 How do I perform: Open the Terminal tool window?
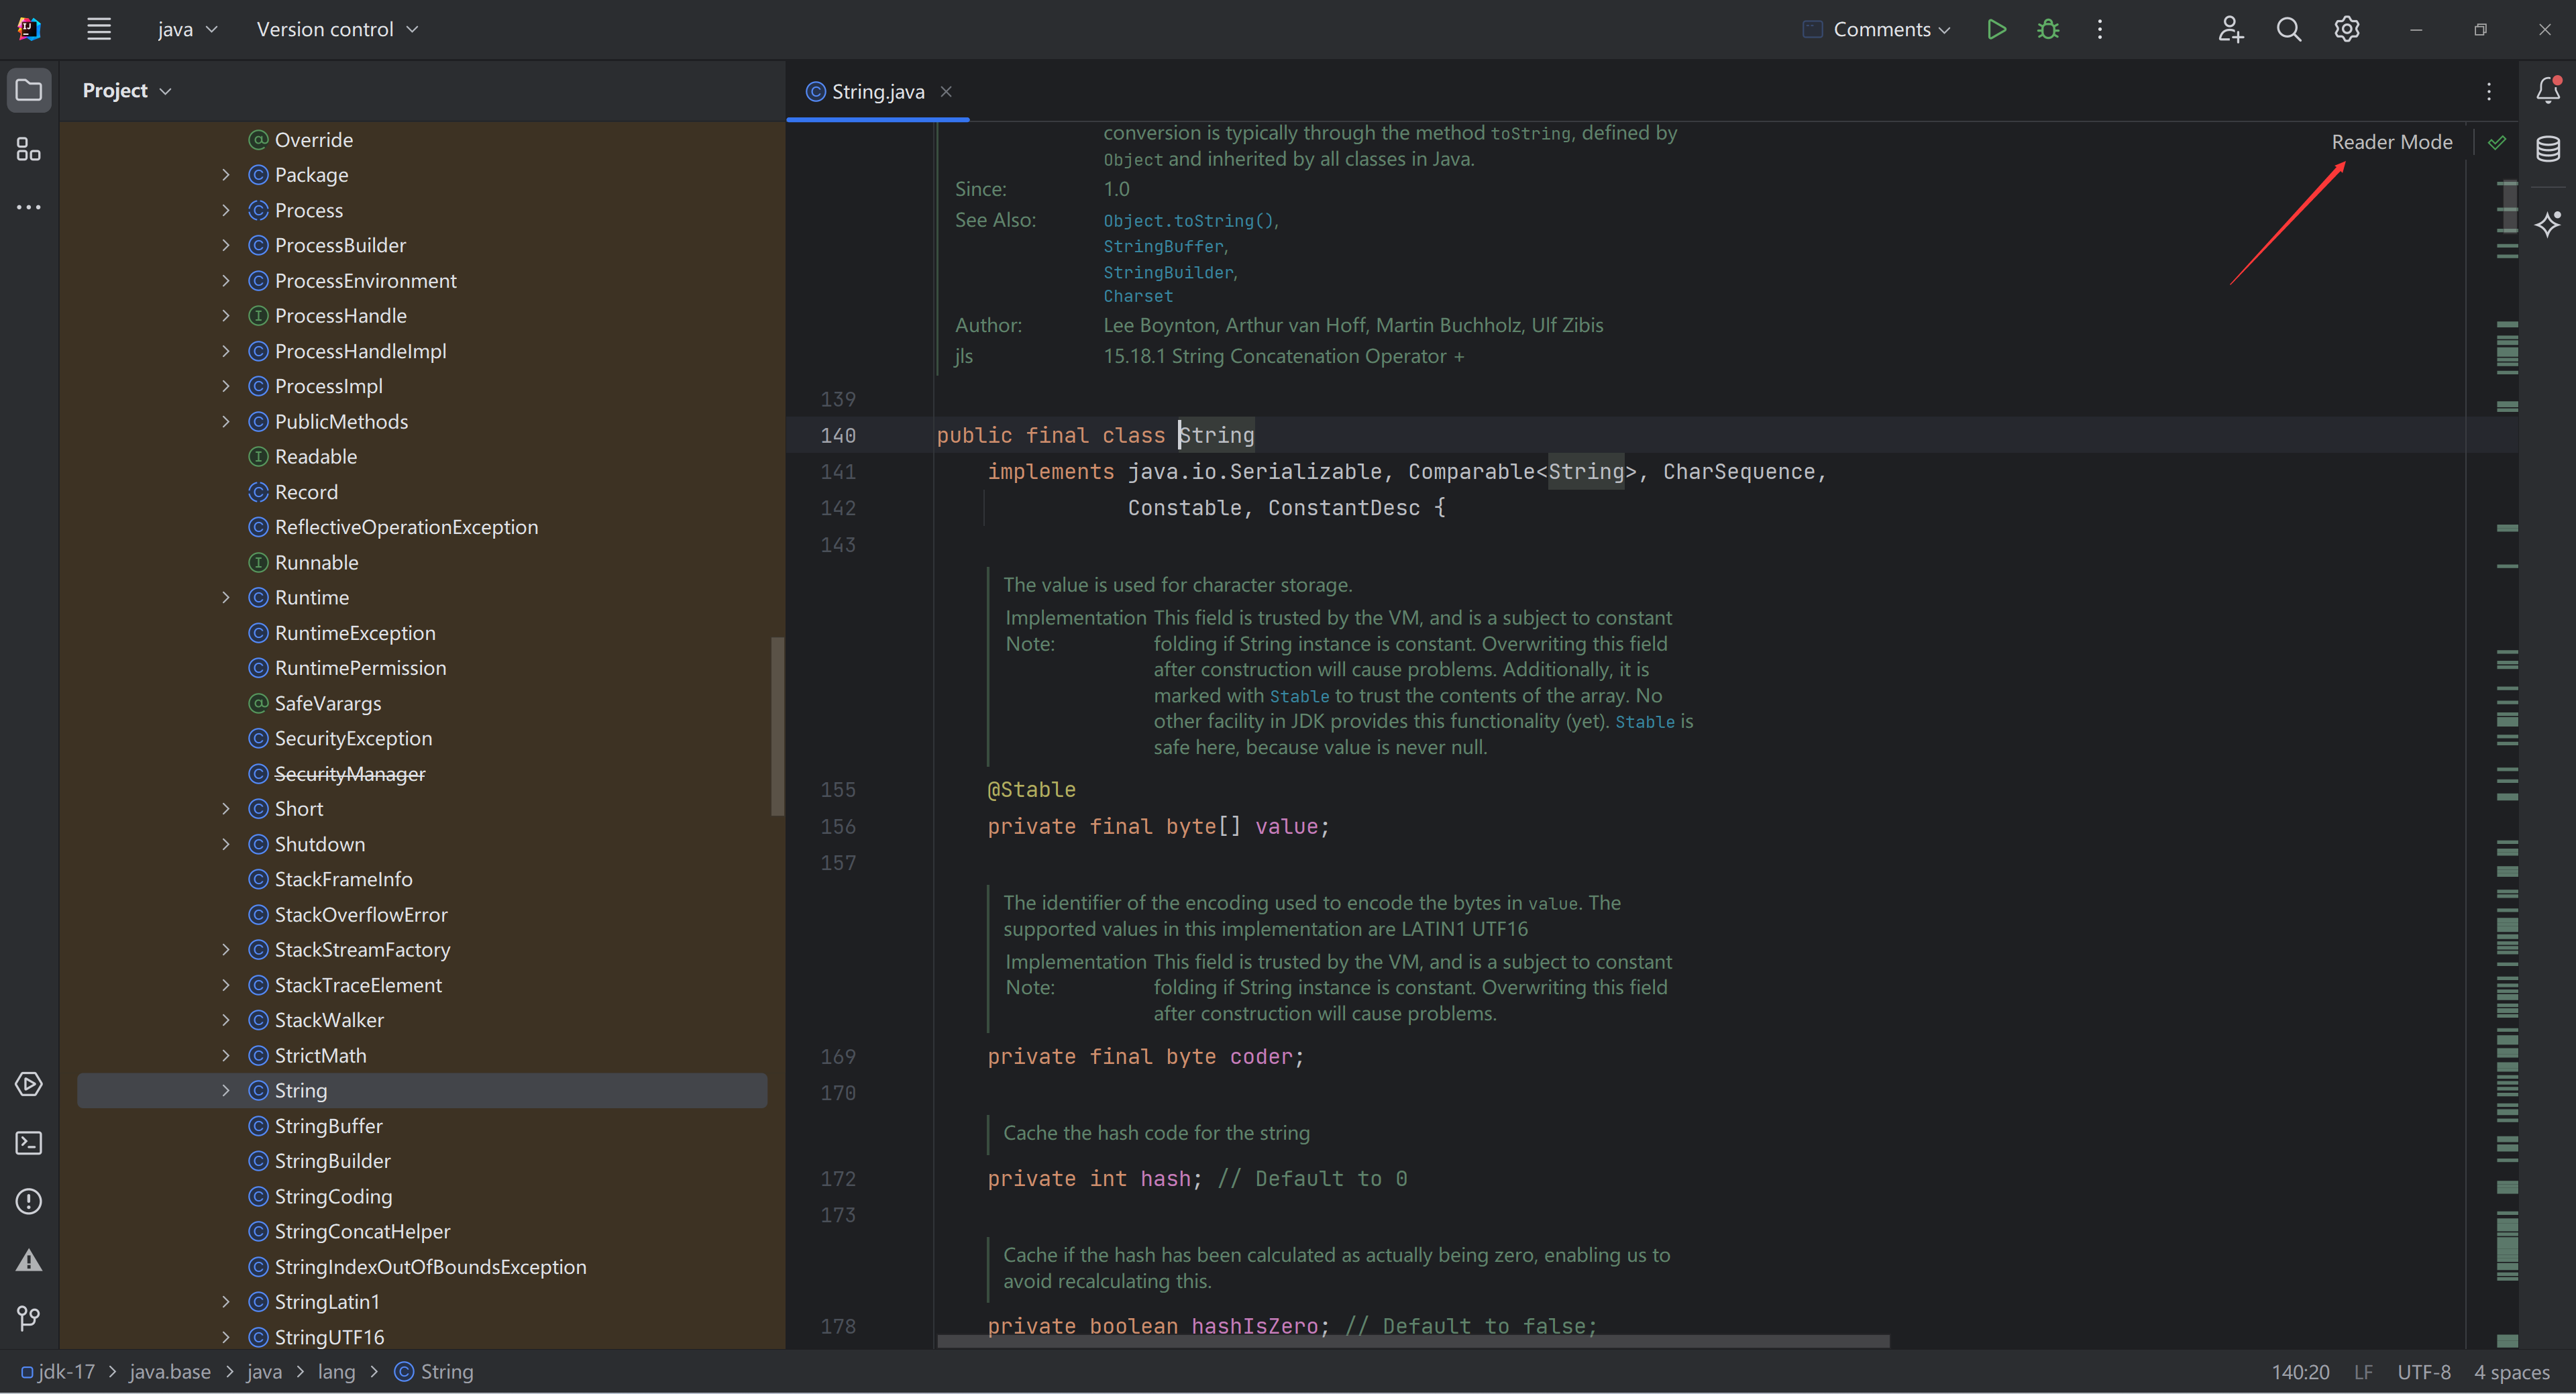pyautogui.click(x=29, y=1143)
